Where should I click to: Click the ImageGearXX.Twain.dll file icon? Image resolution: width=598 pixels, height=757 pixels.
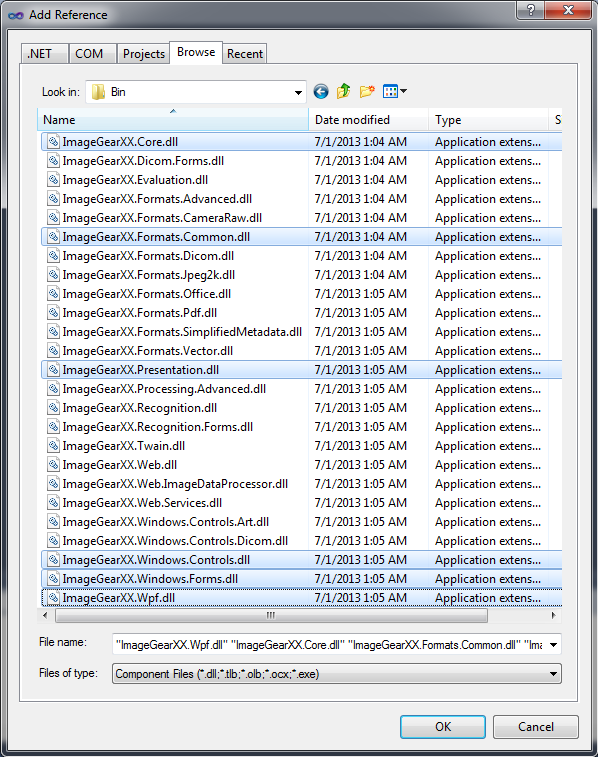54,446
